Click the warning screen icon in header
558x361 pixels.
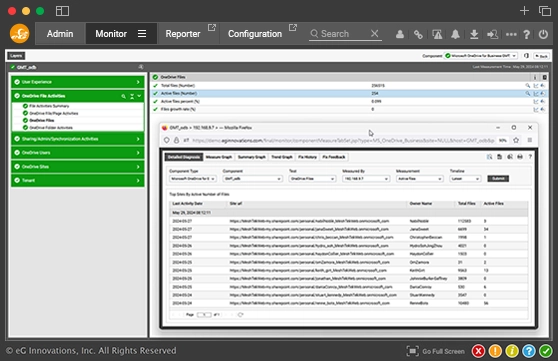point(437,34)
